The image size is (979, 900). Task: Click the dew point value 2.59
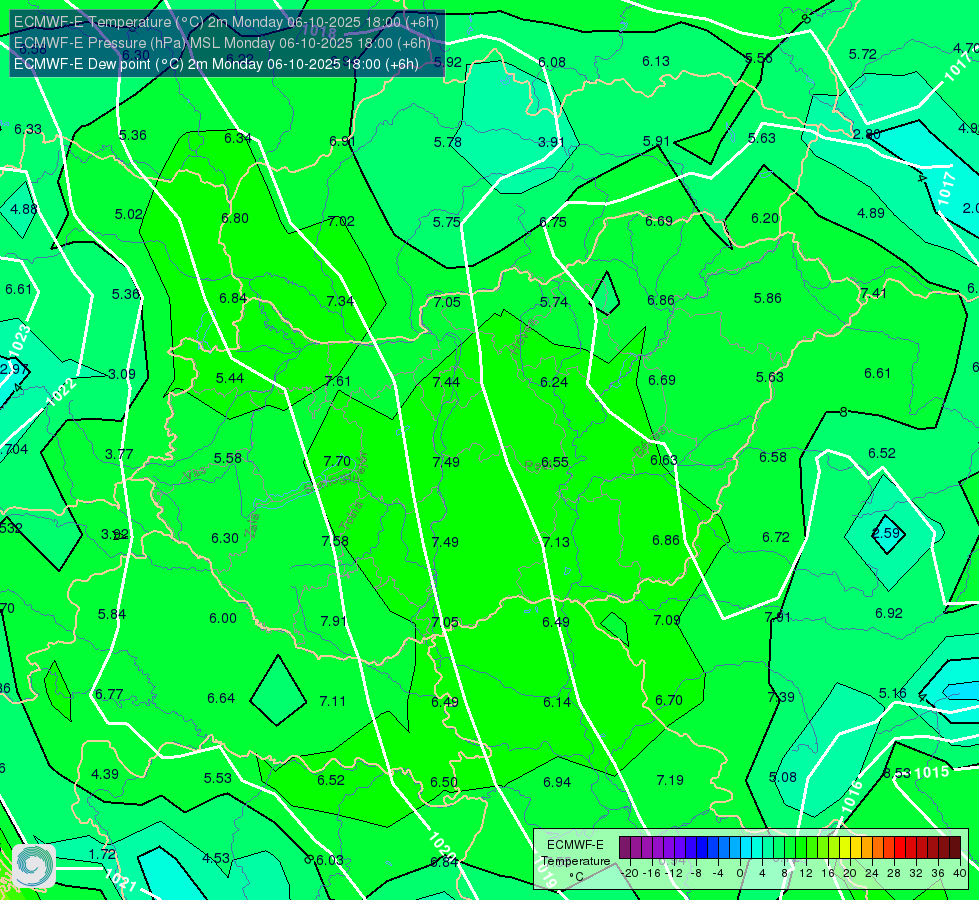pos(886,533)
